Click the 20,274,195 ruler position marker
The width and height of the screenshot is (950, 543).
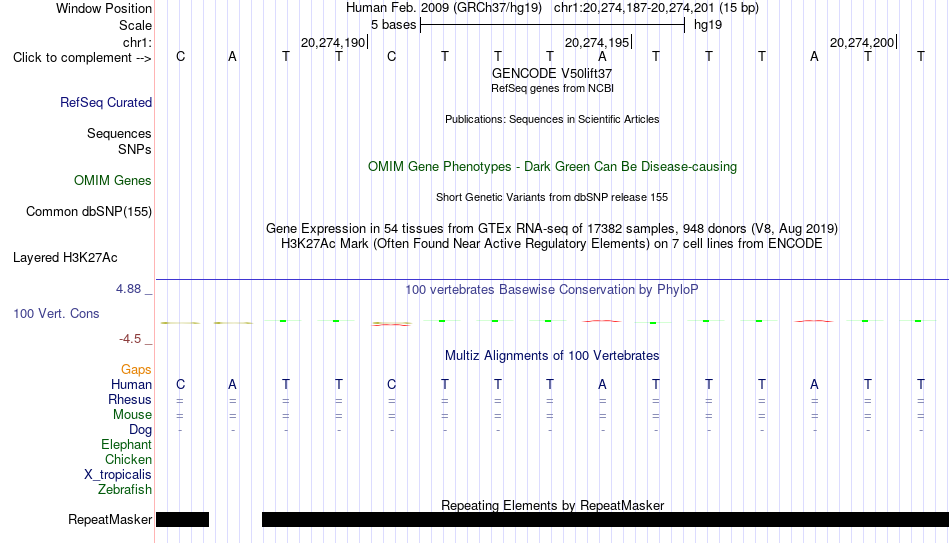[598, 42]
